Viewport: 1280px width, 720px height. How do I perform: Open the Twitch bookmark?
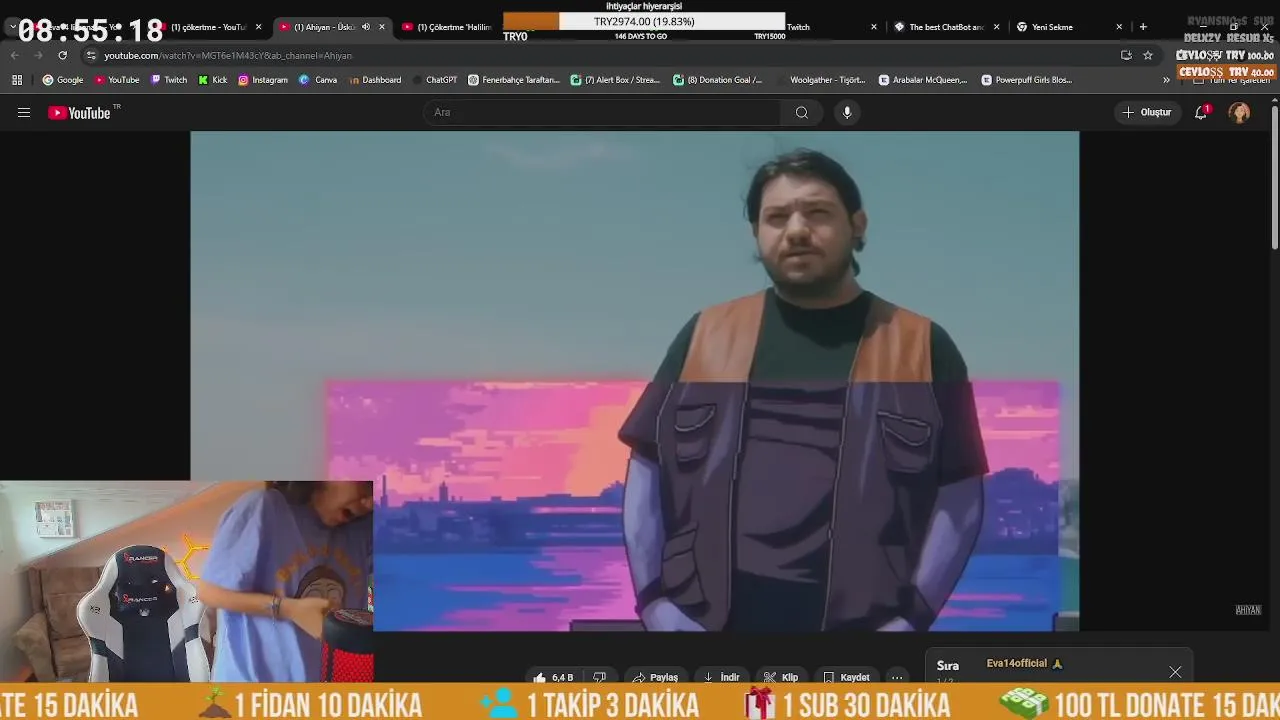(169, 80)
